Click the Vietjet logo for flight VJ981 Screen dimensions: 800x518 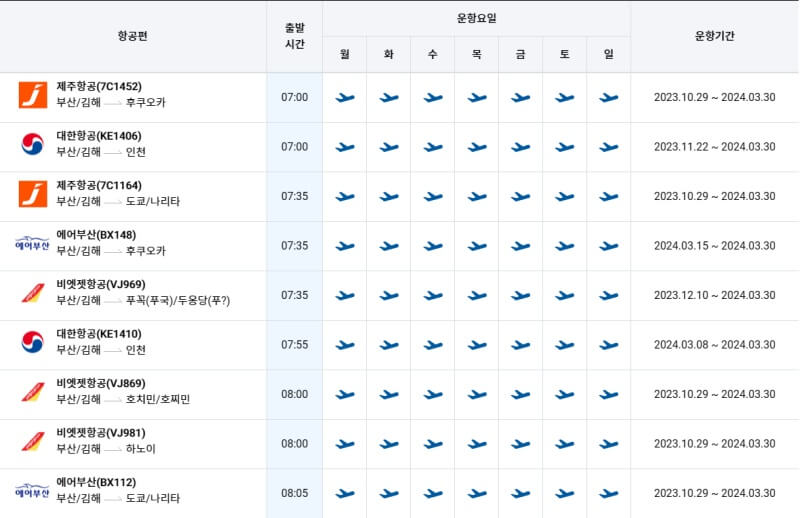[33, 442]
